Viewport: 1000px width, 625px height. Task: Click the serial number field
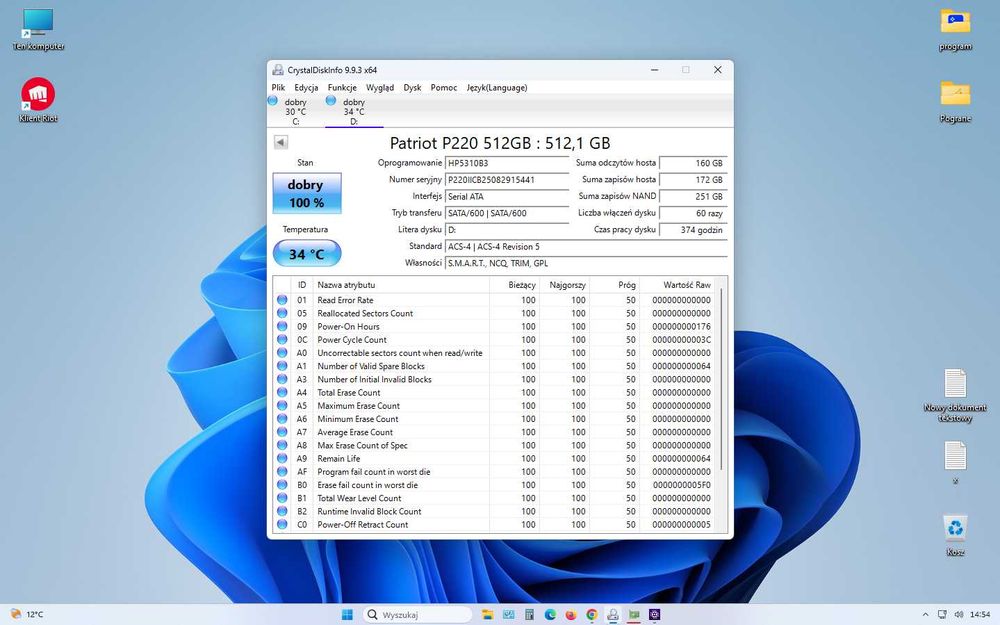507,180
